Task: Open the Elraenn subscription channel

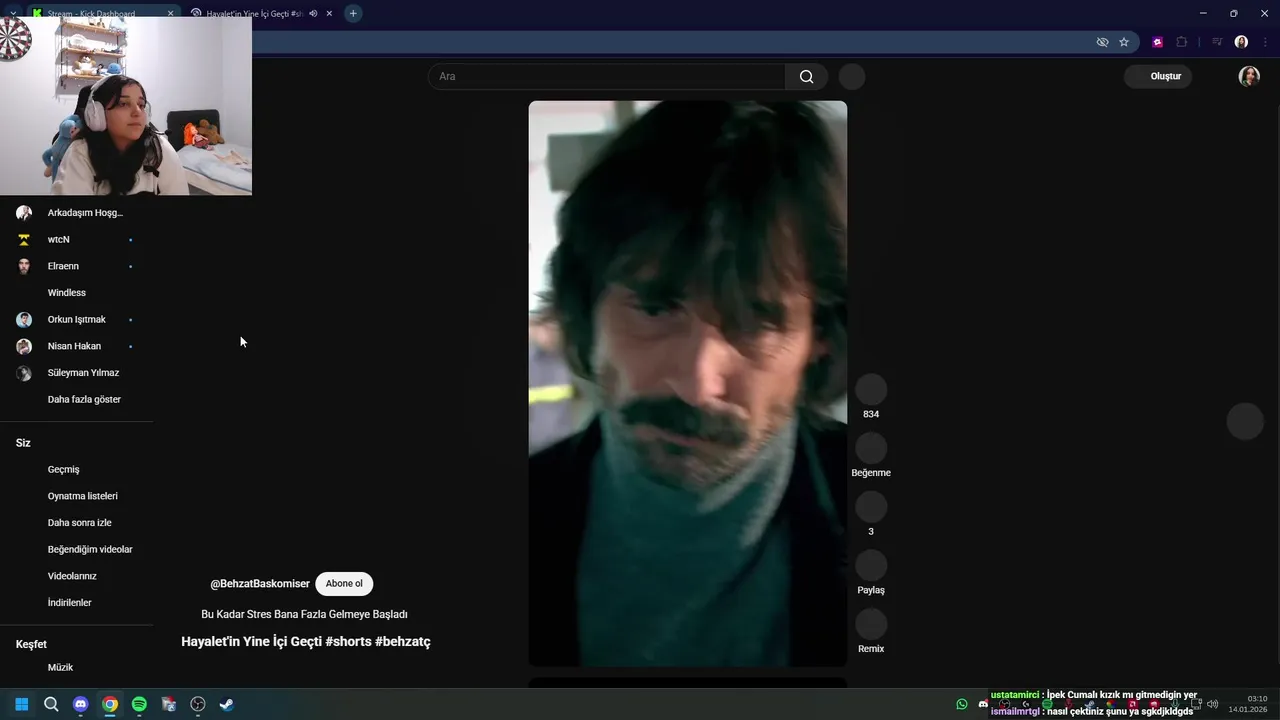Action: [77, 266]
